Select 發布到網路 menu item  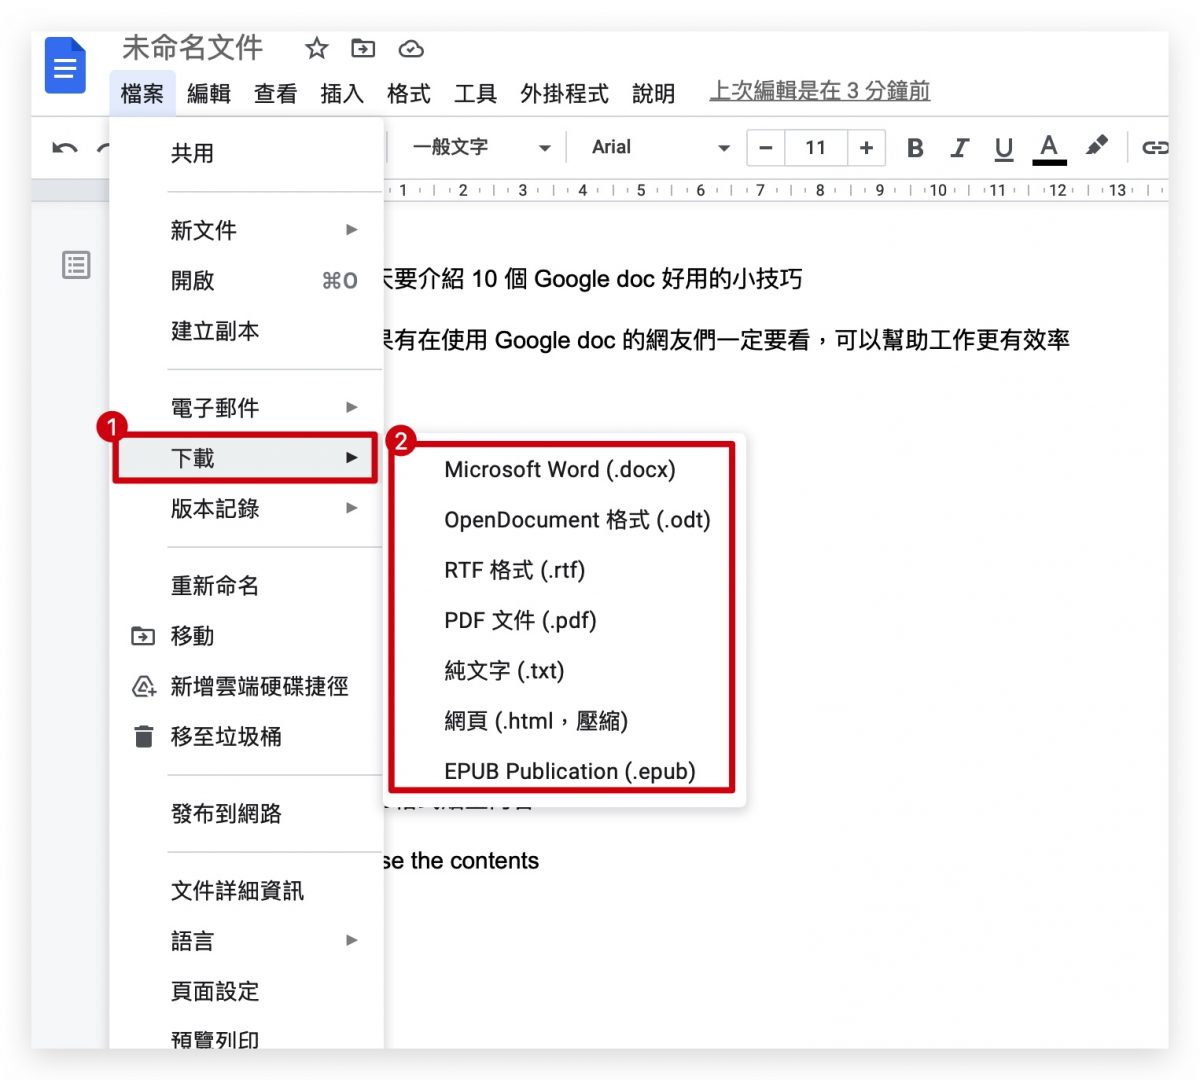coord(246,814)
